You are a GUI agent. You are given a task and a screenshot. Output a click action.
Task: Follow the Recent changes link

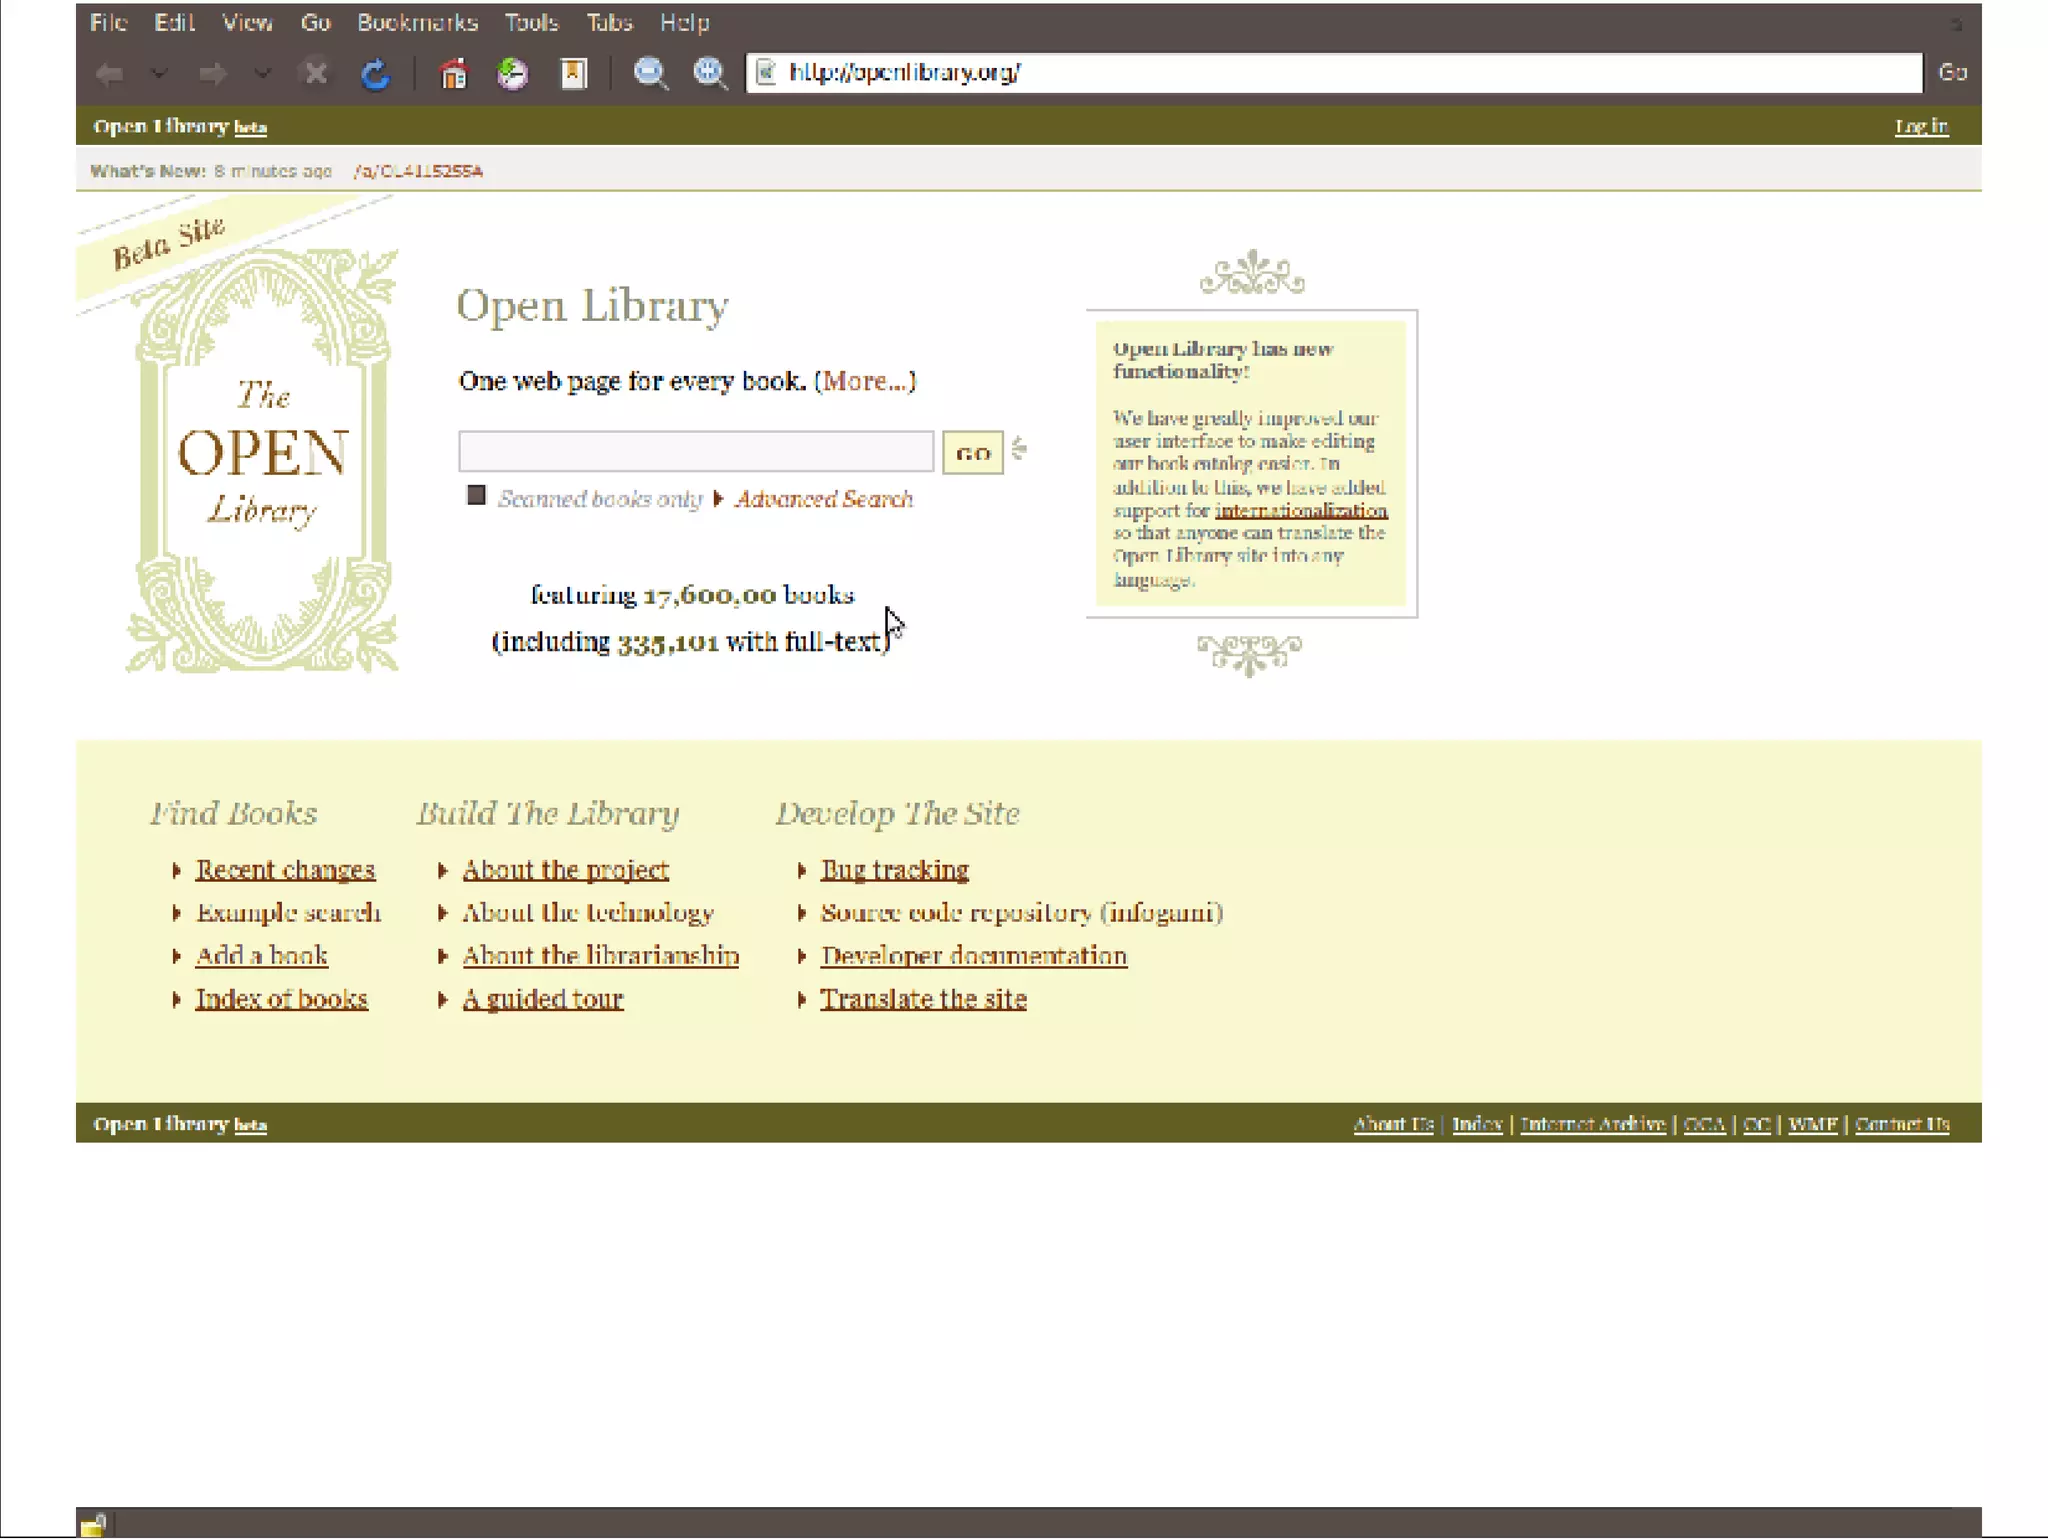[285, 870]
